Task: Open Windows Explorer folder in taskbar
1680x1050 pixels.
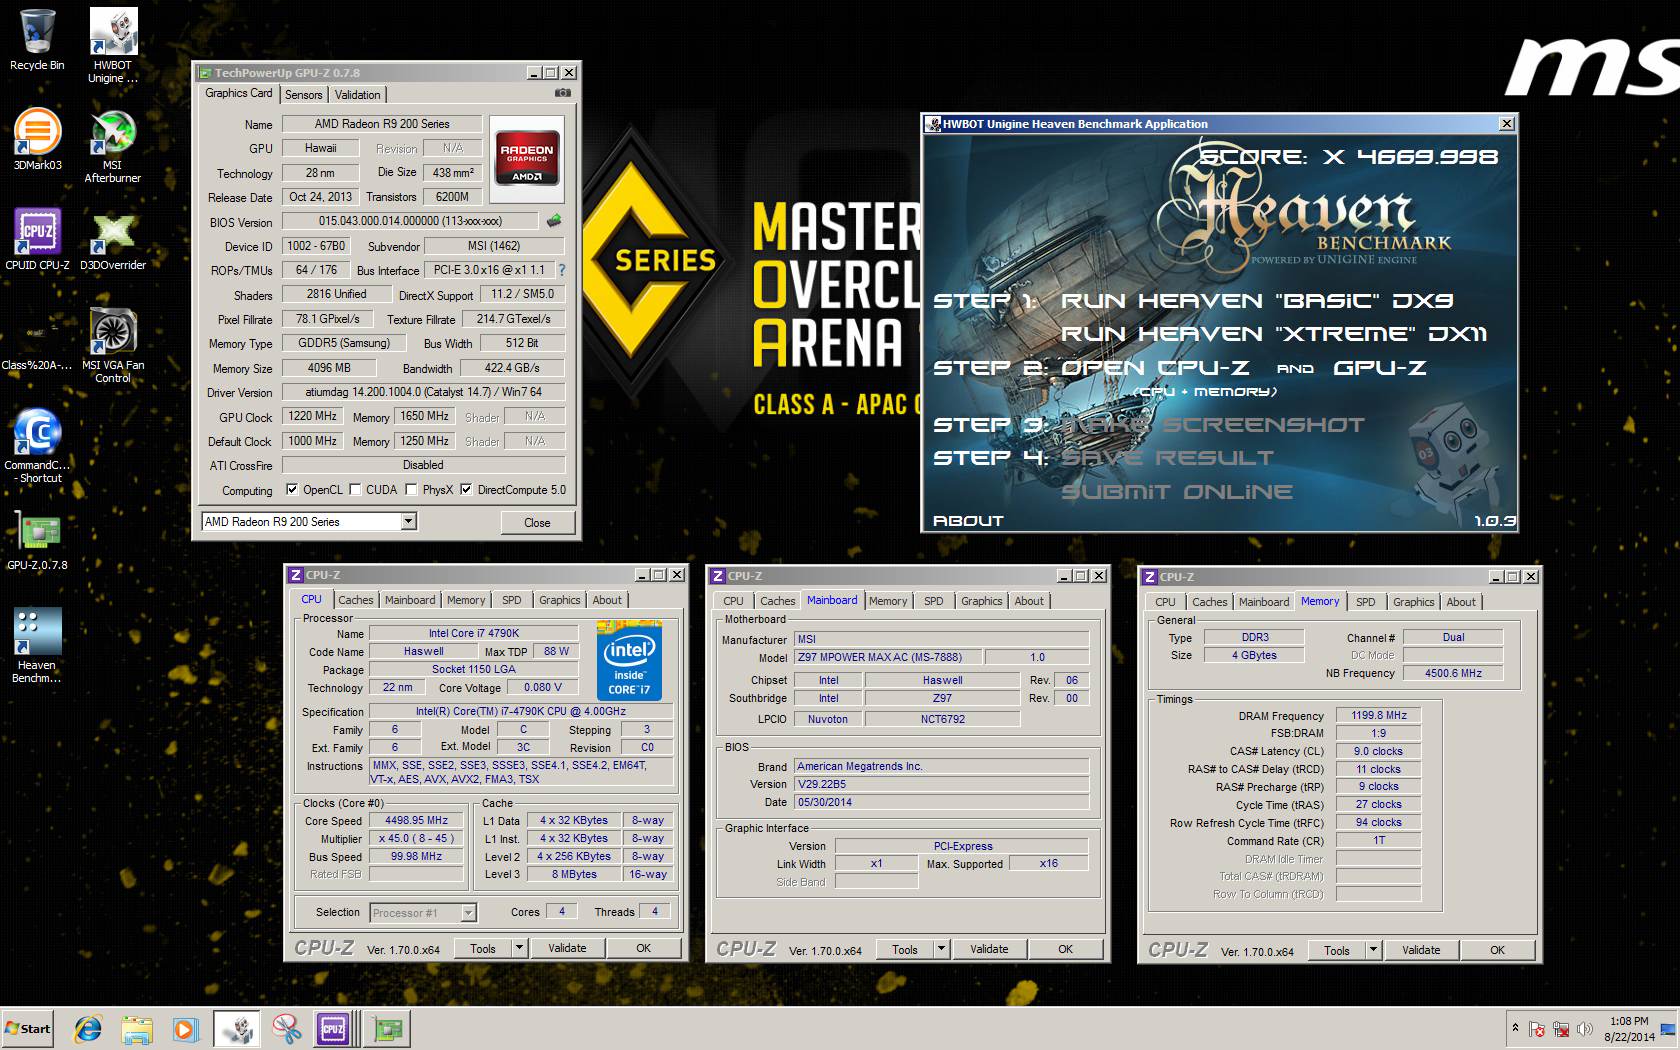Action: [137, 1029]
